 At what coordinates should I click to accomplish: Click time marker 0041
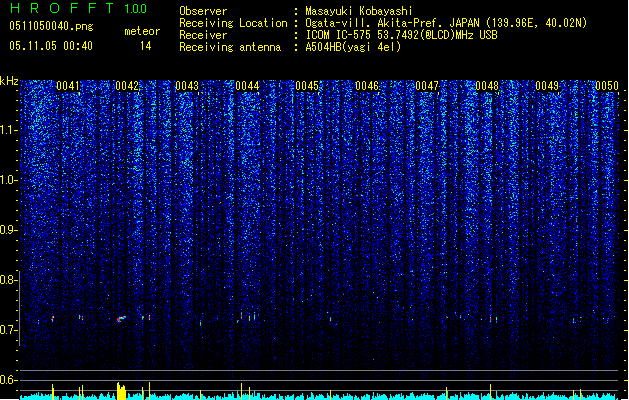pyautogui.click(x=68, y=86)
